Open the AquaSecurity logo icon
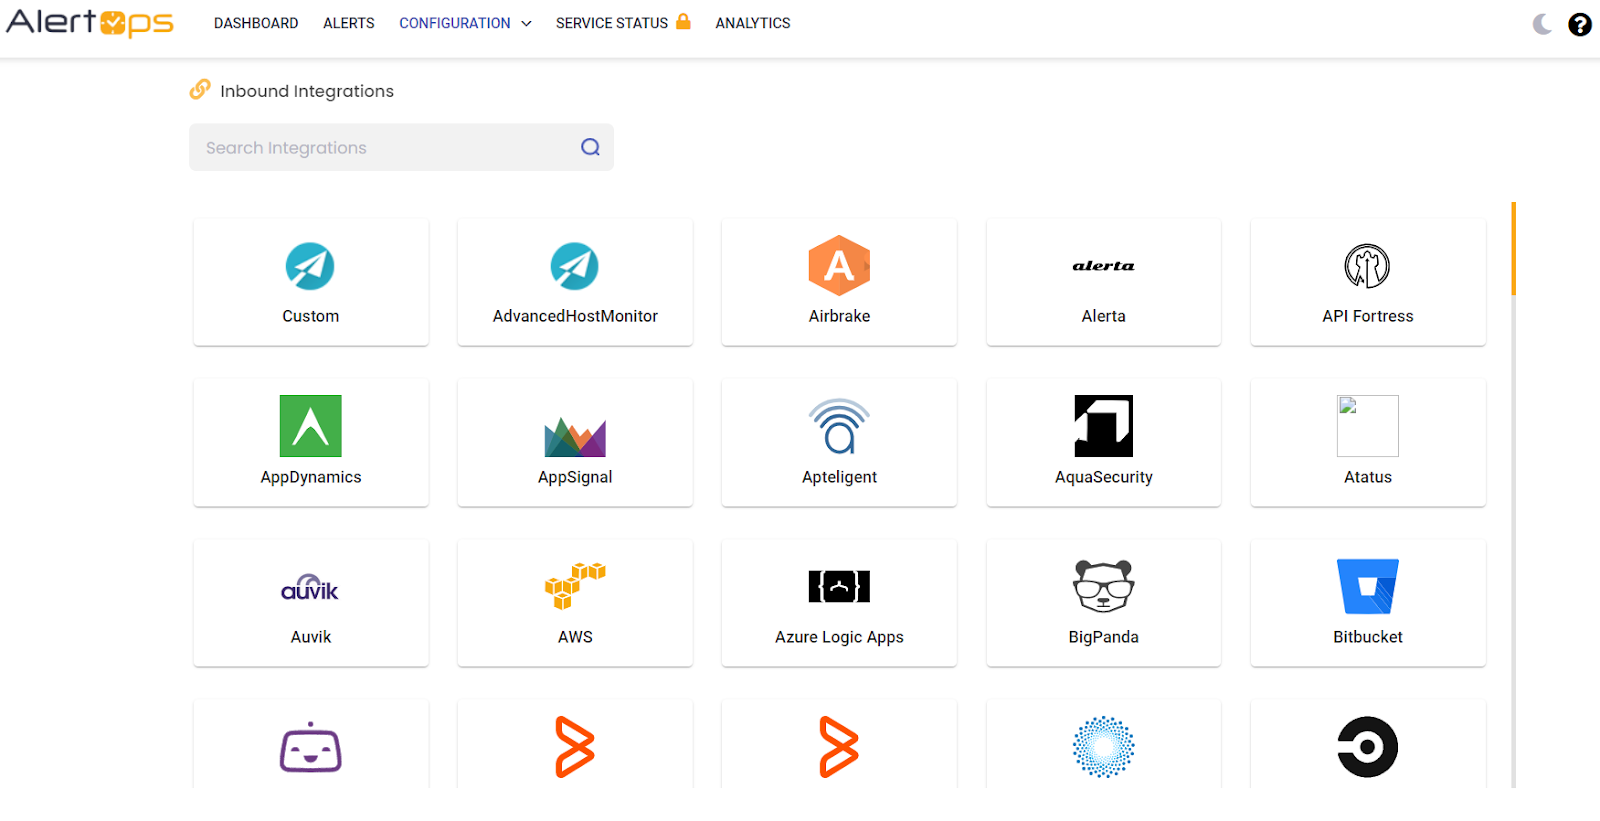The height and width of the screenshot is (821, 1600). 1103,426
